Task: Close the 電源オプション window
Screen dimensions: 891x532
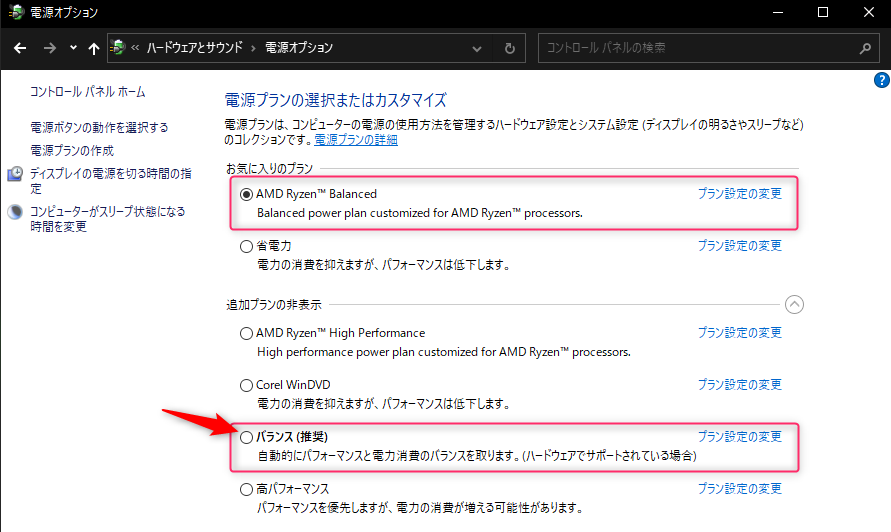Action: click(x=868, y=13)
